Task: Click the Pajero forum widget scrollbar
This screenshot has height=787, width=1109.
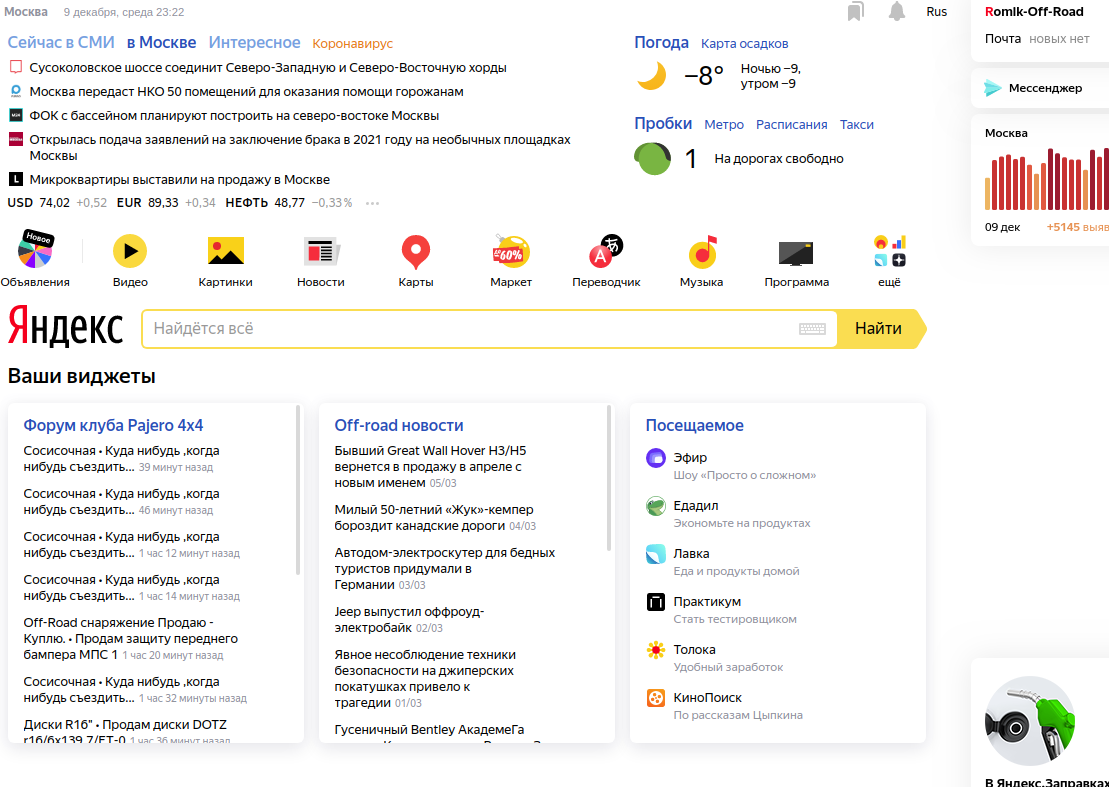Action: [x=298, y=490]
